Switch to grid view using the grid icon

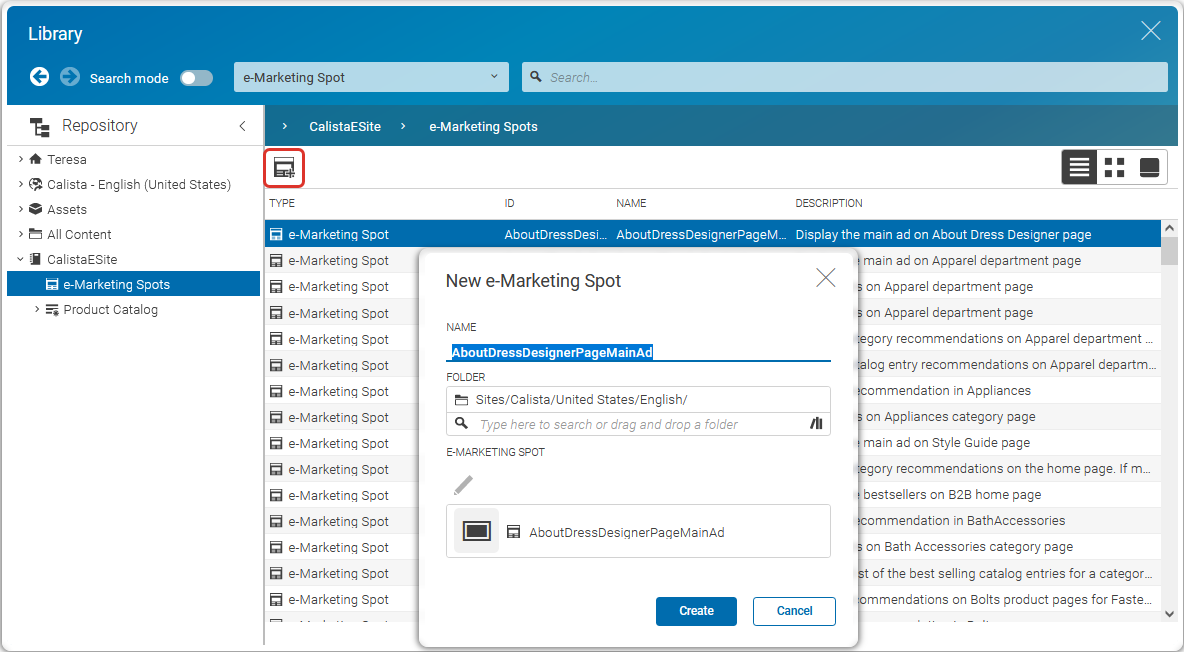tap(1114, 167)
